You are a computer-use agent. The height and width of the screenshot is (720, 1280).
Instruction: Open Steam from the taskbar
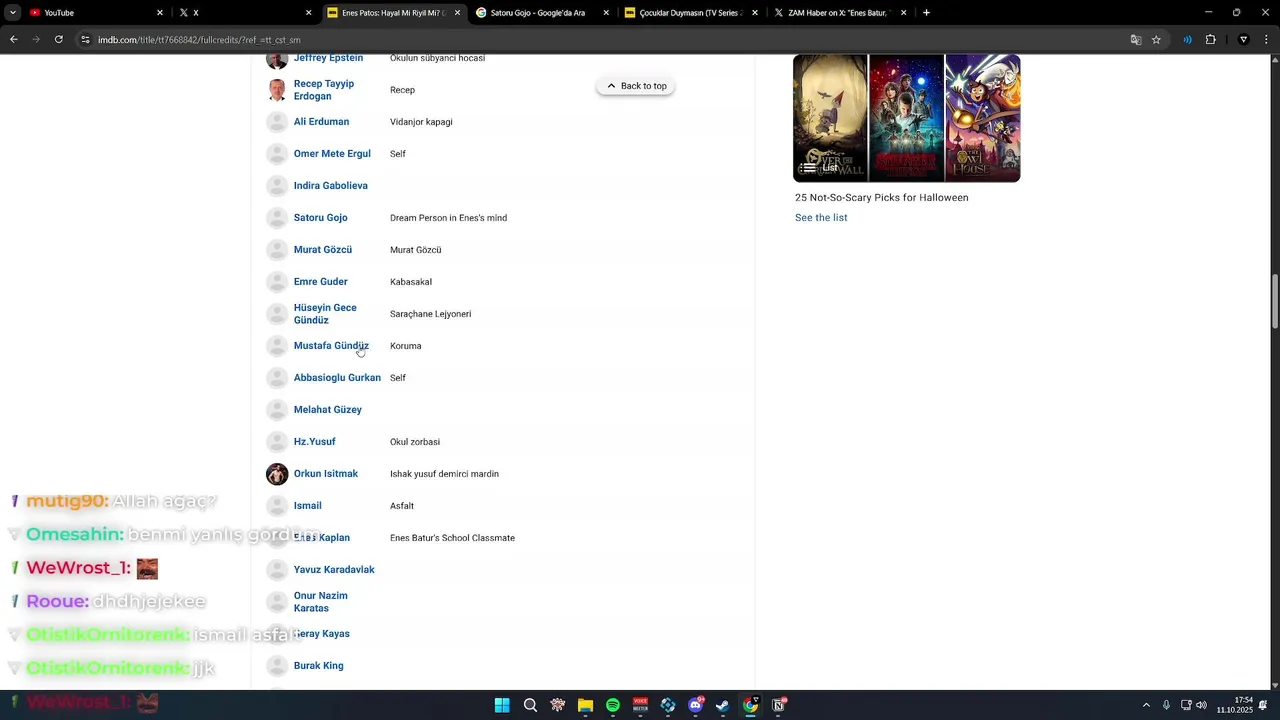723,705
